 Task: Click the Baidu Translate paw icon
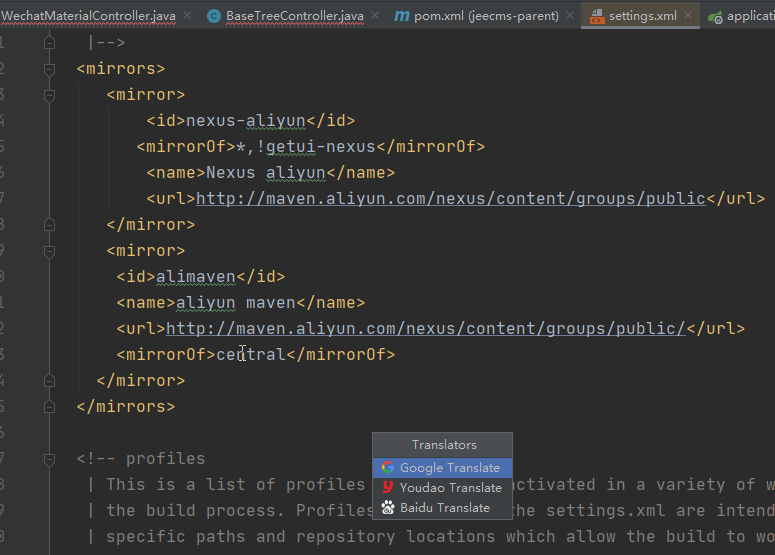tap(388, 508)
